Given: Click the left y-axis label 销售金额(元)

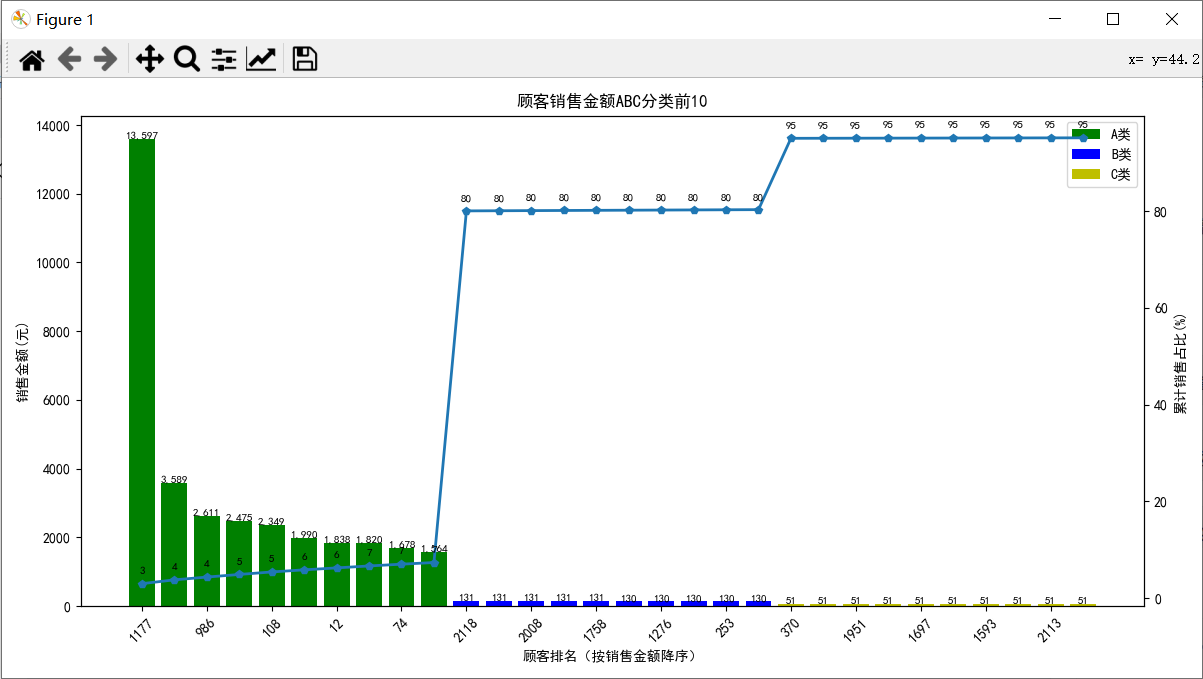Looking at the screenshot, I should (24, 361).
